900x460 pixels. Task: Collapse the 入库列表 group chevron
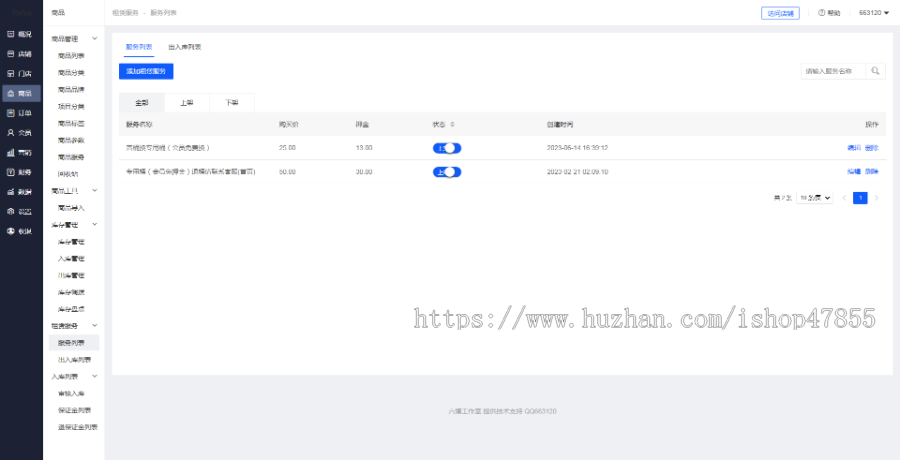coord(95,377)
